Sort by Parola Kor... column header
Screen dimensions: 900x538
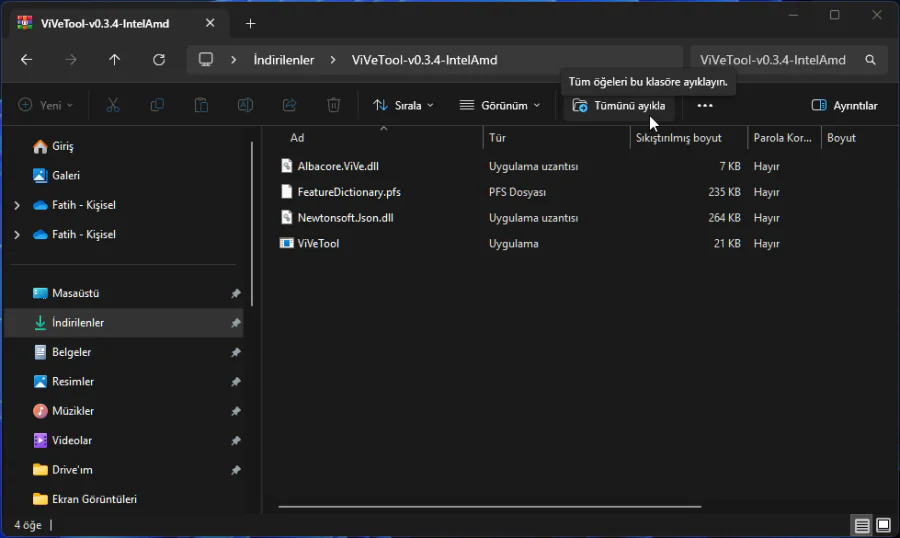(x=784, y=138)
